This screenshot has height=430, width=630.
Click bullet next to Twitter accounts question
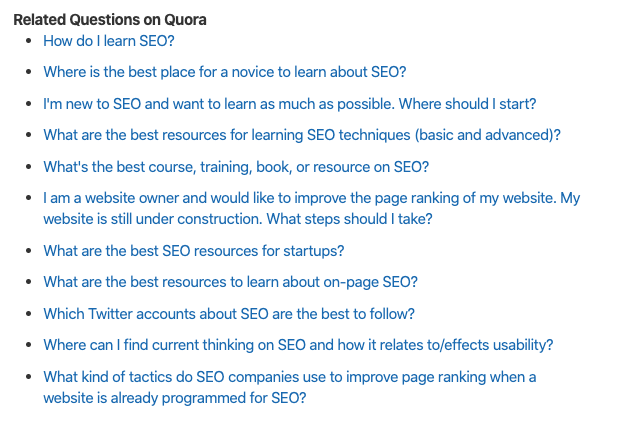click(29, 313)
